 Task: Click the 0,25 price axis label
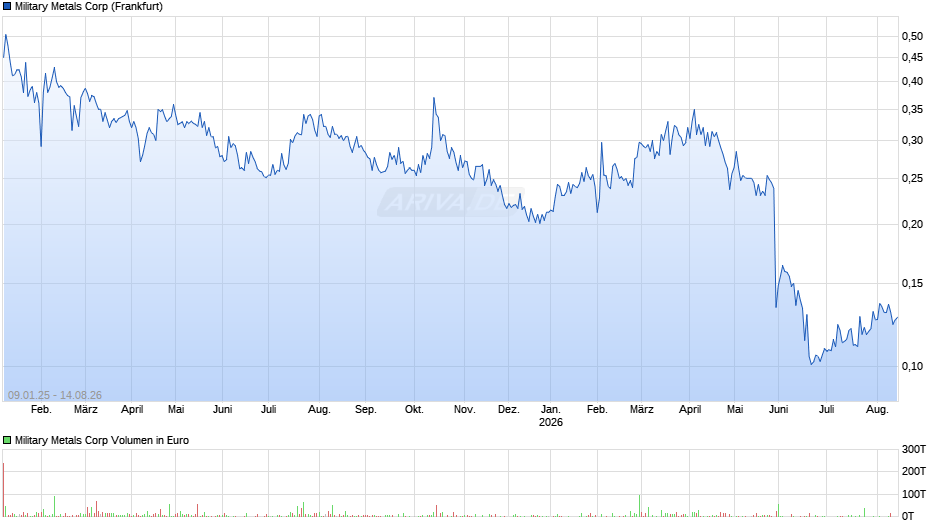coord(912,179)
